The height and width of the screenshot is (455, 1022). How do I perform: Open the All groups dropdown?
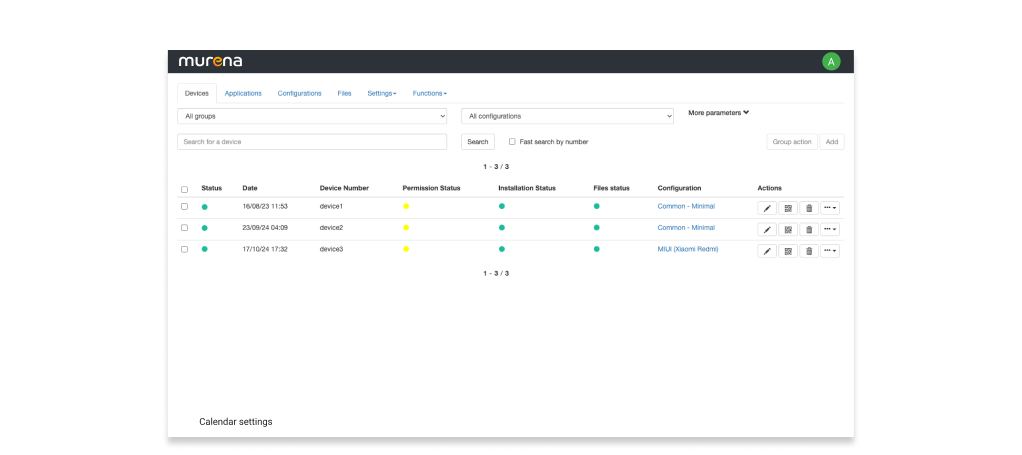pos(312,116)
